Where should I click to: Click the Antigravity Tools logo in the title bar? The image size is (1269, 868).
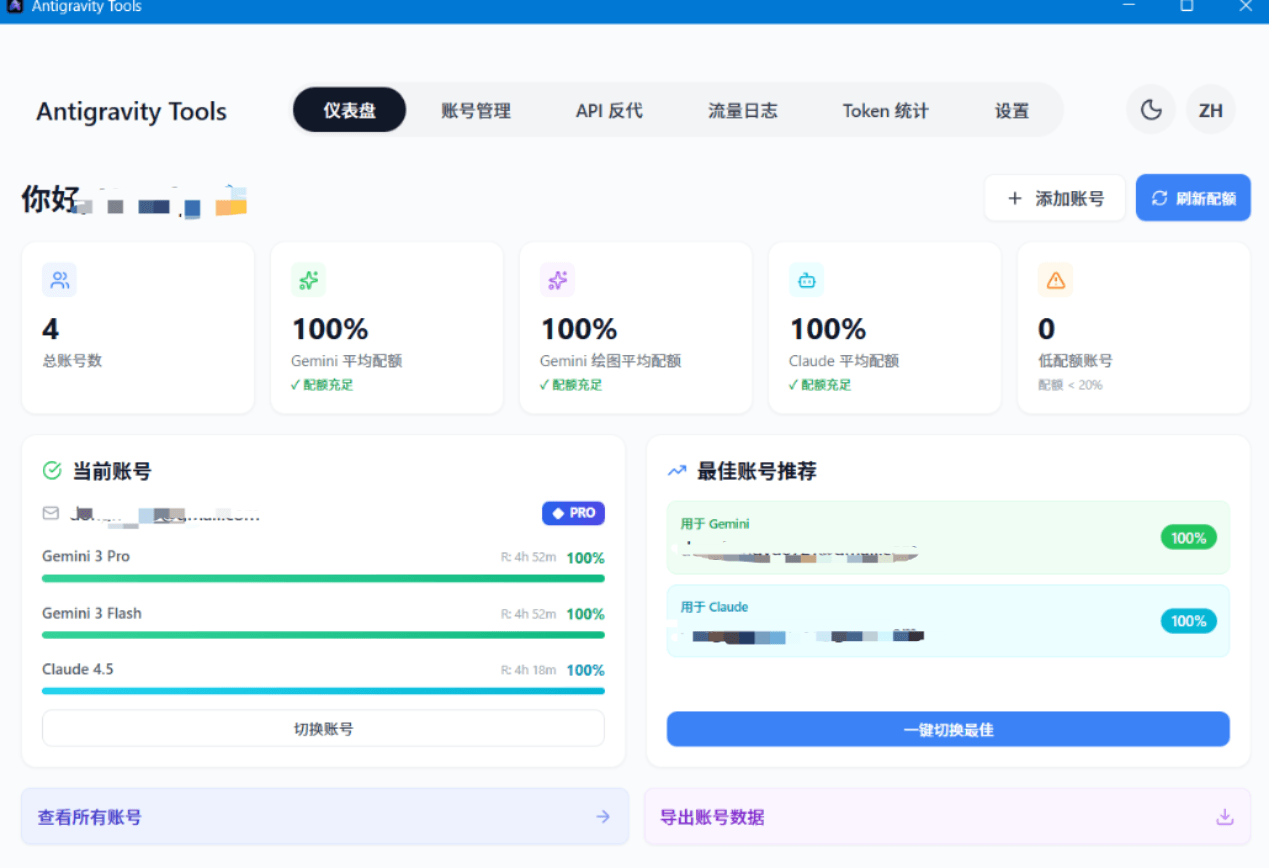click(12, 7)
